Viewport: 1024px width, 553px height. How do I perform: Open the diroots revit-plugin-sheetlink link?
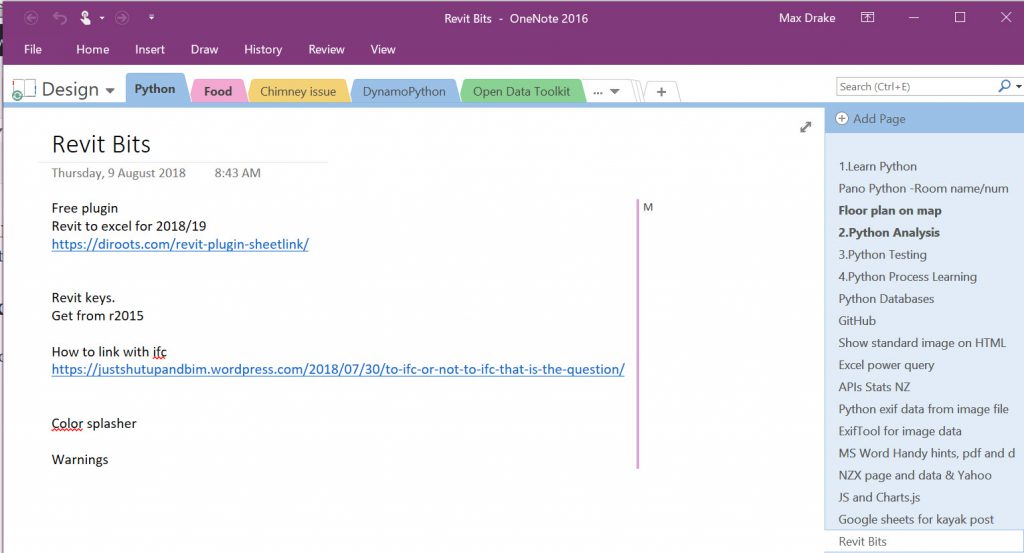coord(180,244)
